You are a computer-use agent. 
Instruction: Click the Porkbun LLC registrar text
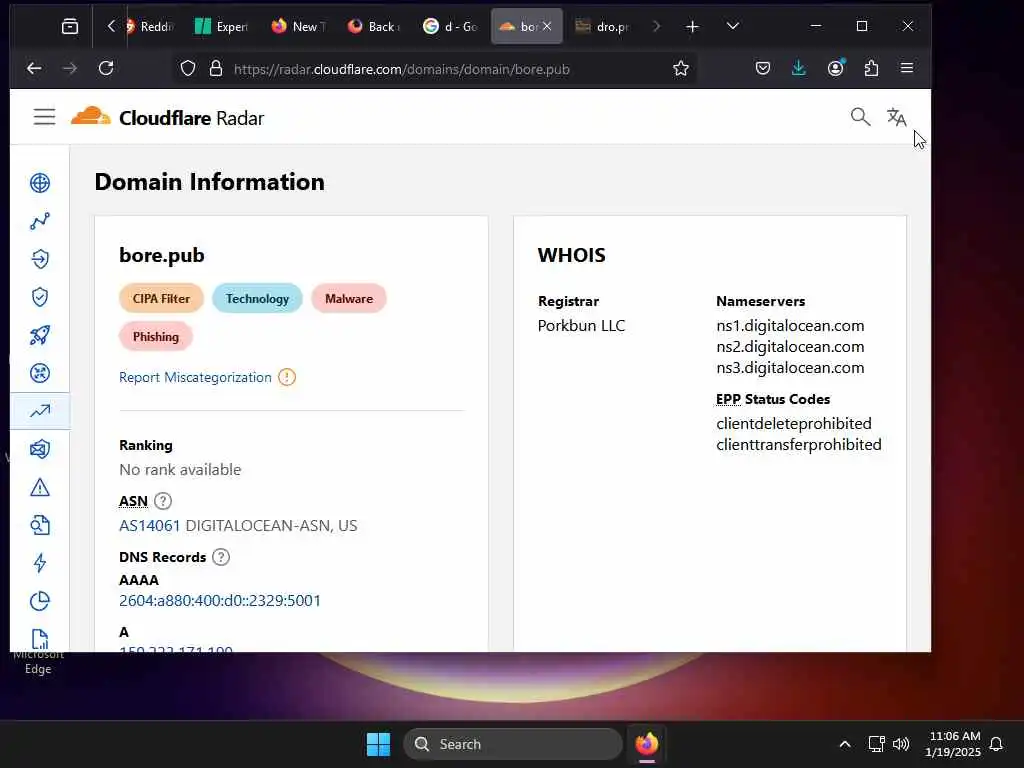tap(581, 325)
